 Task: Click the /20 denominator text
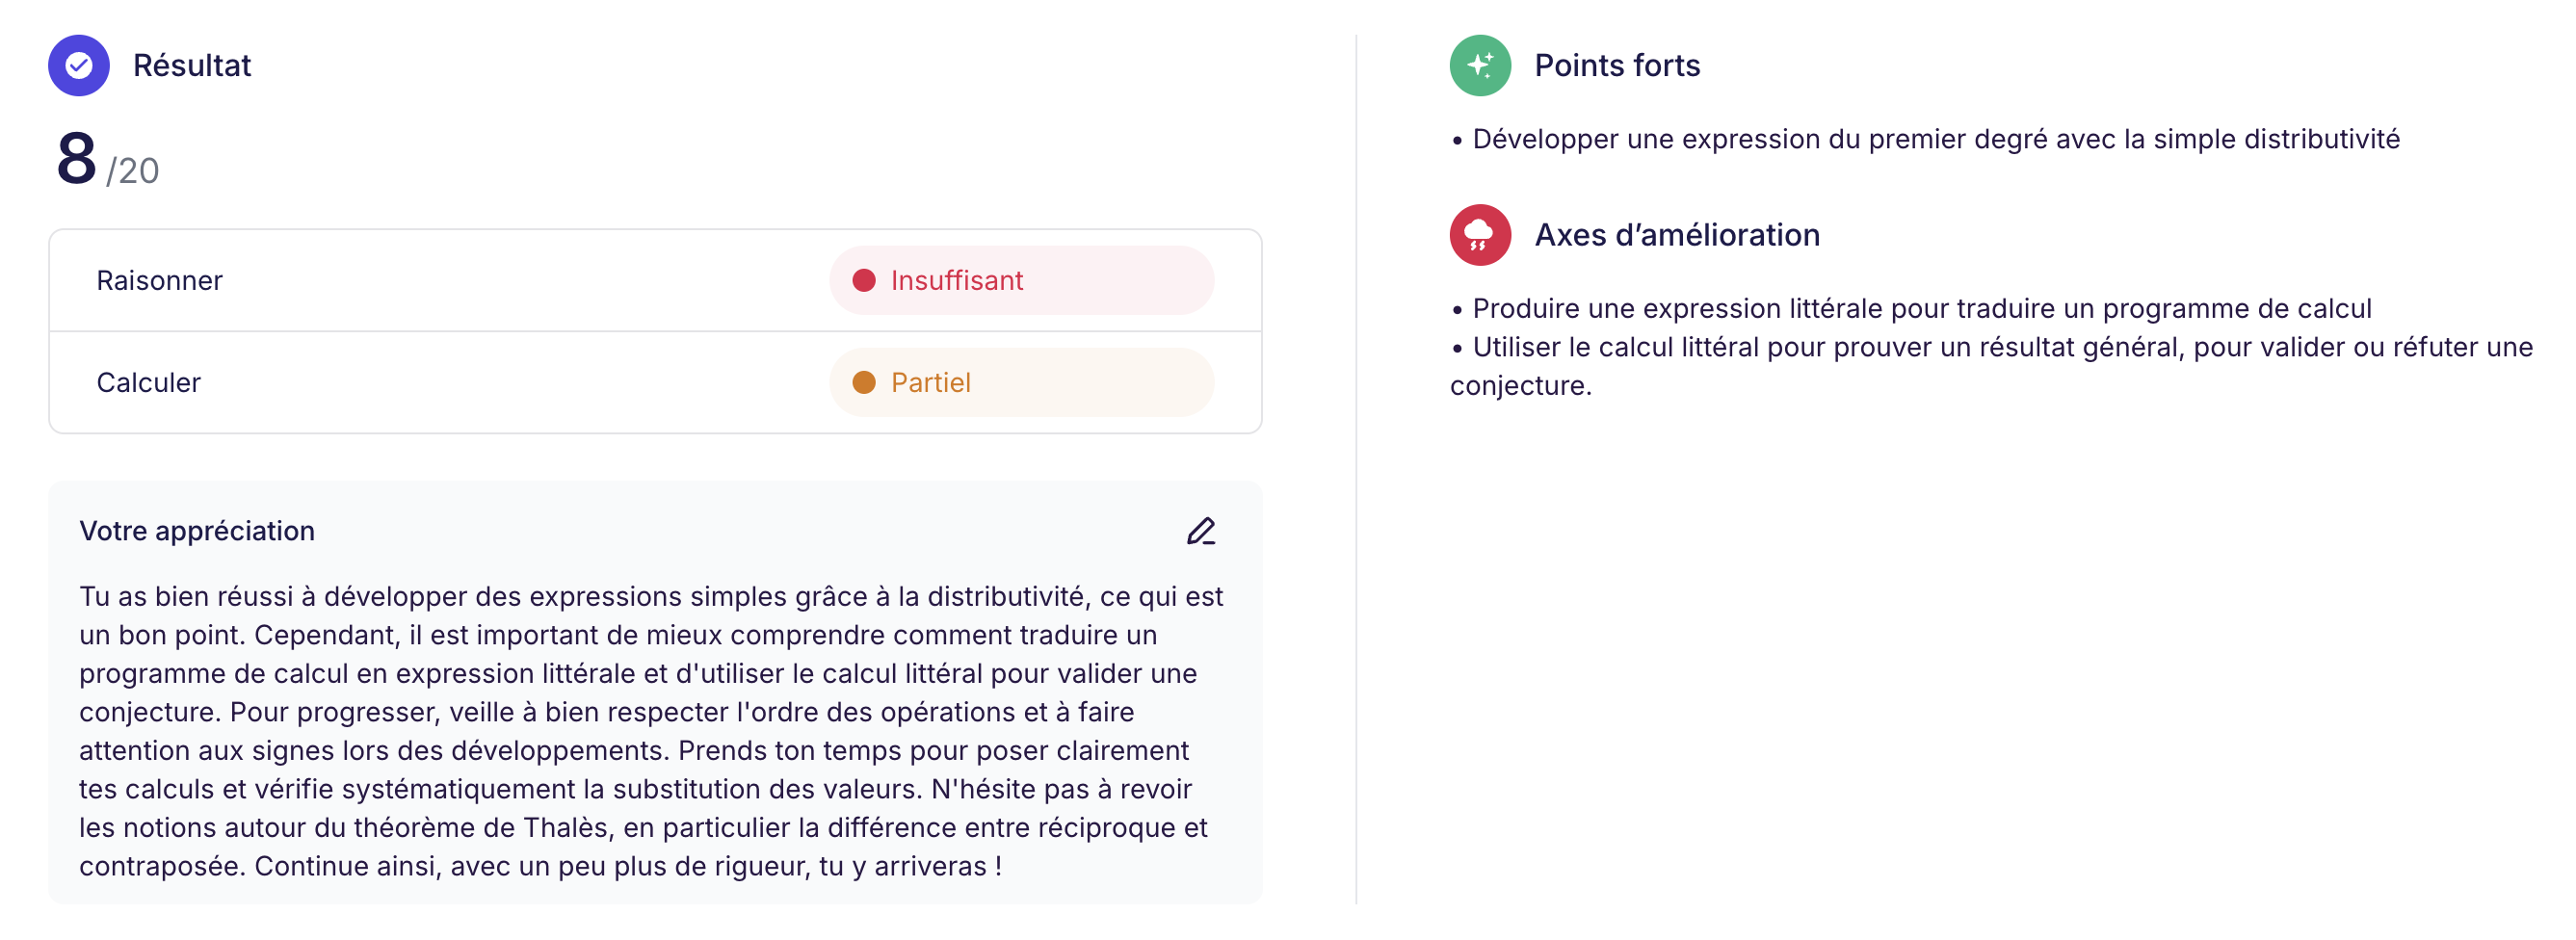pos(133,171)
